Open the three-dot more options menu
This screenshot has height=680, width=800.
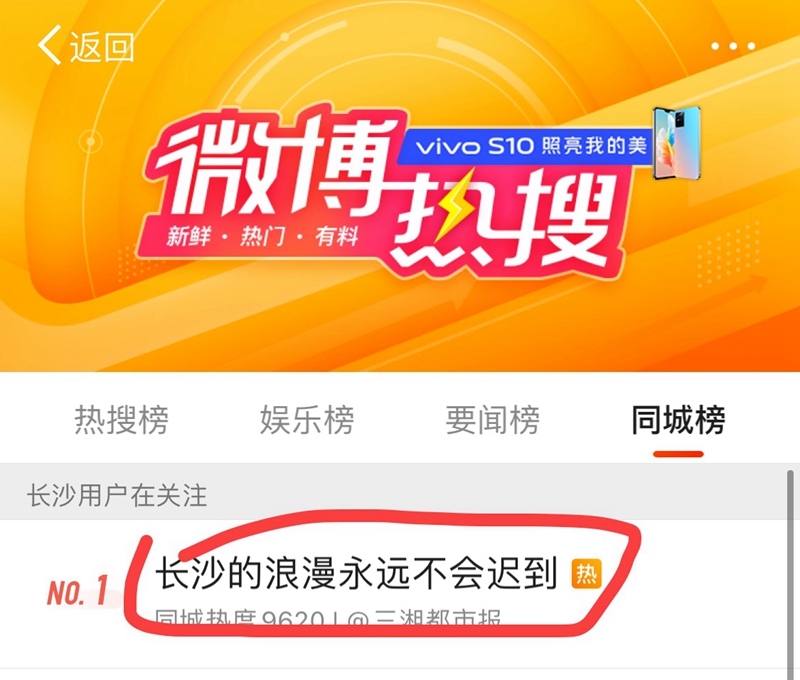733,46
